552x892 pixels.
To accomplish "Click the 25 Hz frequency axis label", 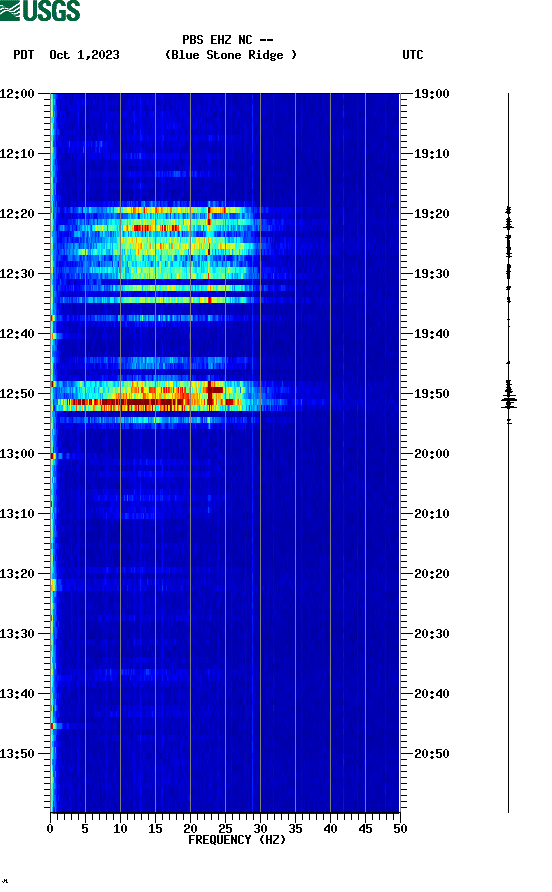I will tap(225, 829).
